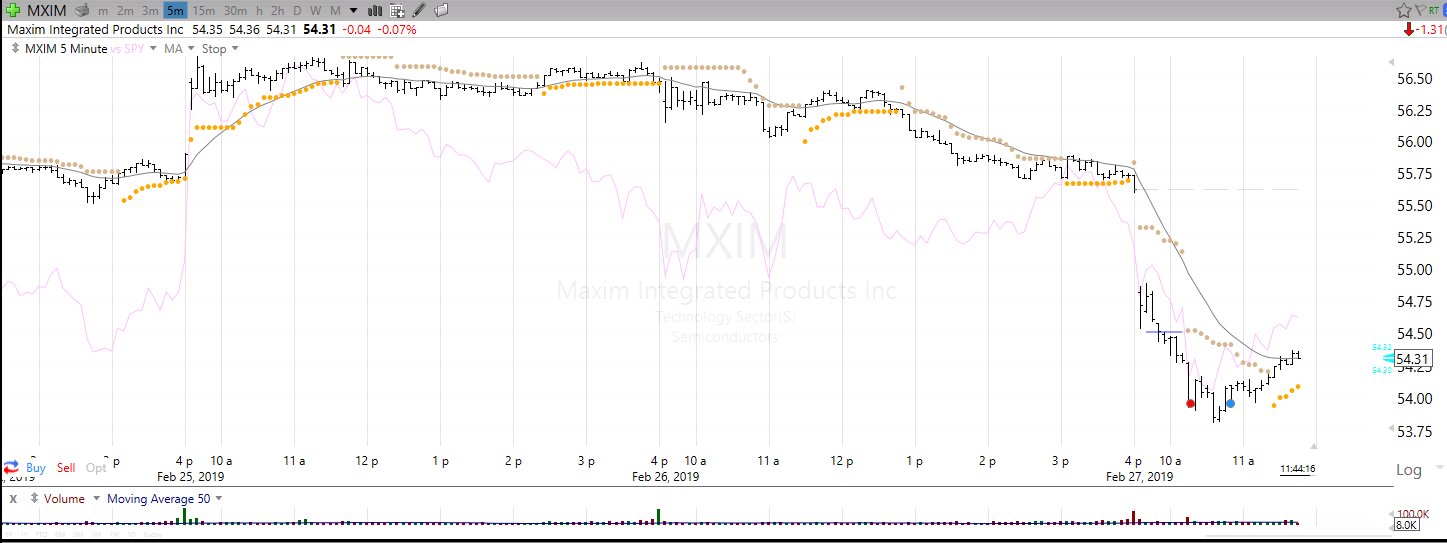Click the Opt options button
This screenshot has width=1447, height=543.
click(x=96, y=468)
